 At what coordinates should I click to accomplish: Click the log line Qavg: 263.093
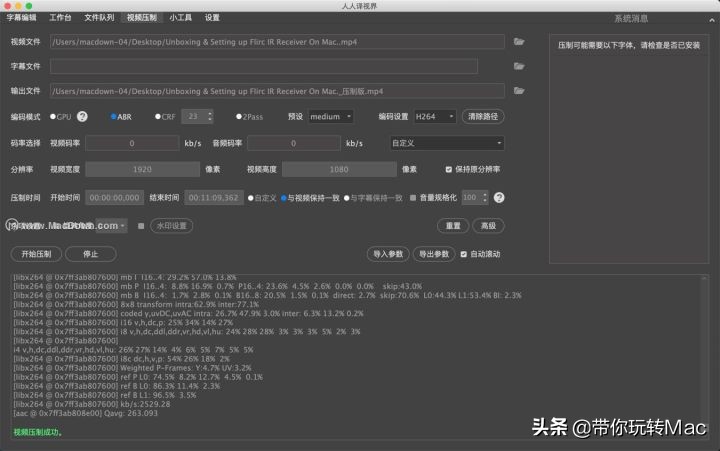point(85,413)
